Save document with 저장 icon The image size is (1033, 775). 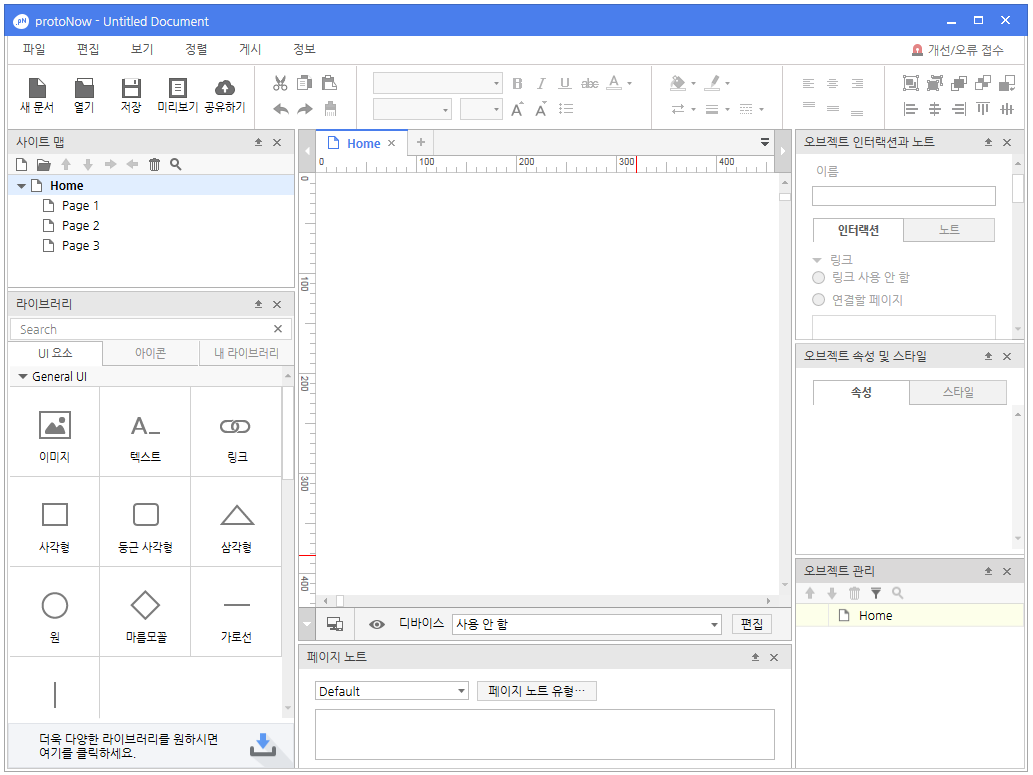tap(130, 95)
